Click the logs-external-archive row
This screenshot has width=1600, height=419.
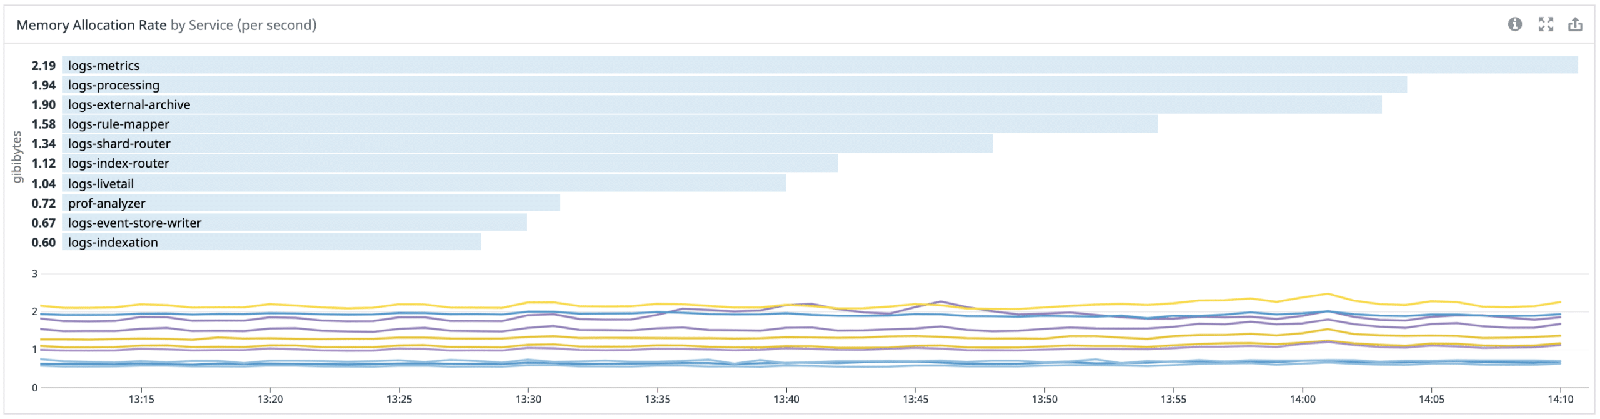point(722,104)
